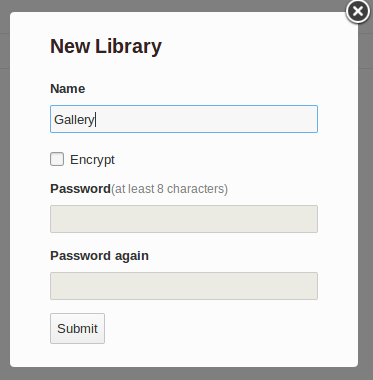
Task: Submit the new library form
Action: (77, 328)
